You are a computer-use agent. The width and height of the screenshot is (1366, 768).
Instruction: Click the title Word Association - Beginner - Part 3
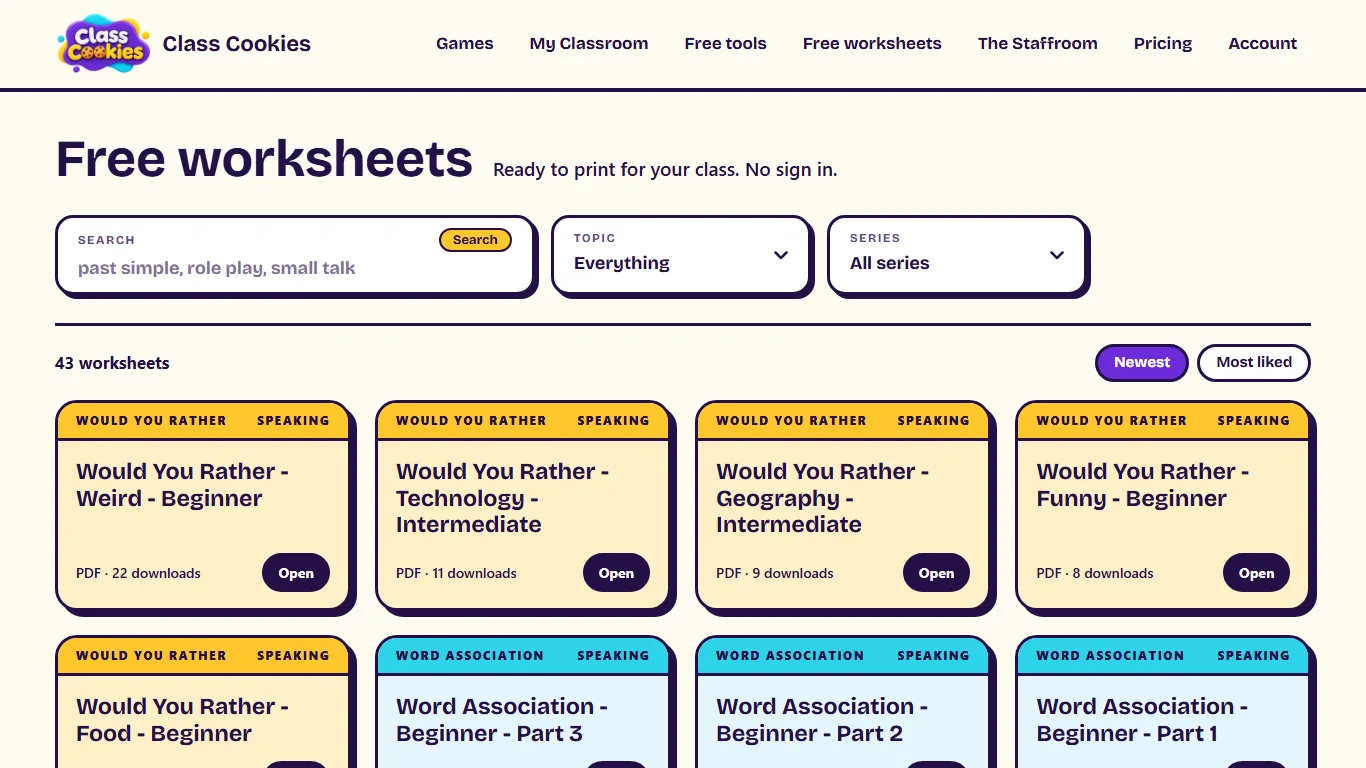[502, 720]
